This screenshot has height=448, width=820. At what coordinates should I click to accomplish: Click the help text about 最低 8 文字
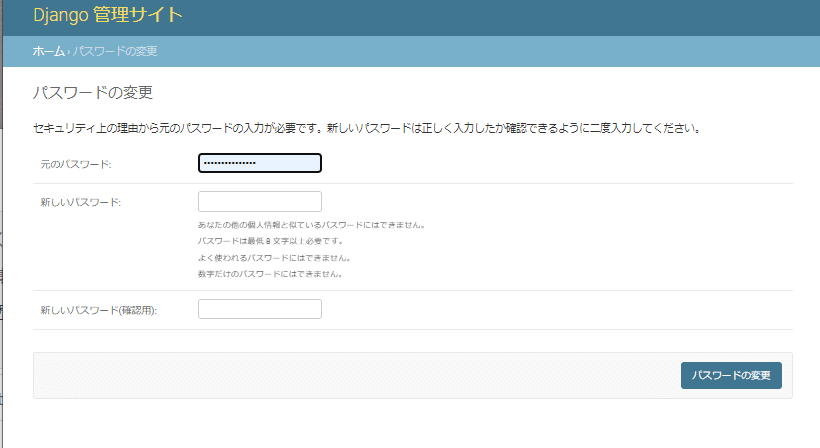(x=271, y=241)
